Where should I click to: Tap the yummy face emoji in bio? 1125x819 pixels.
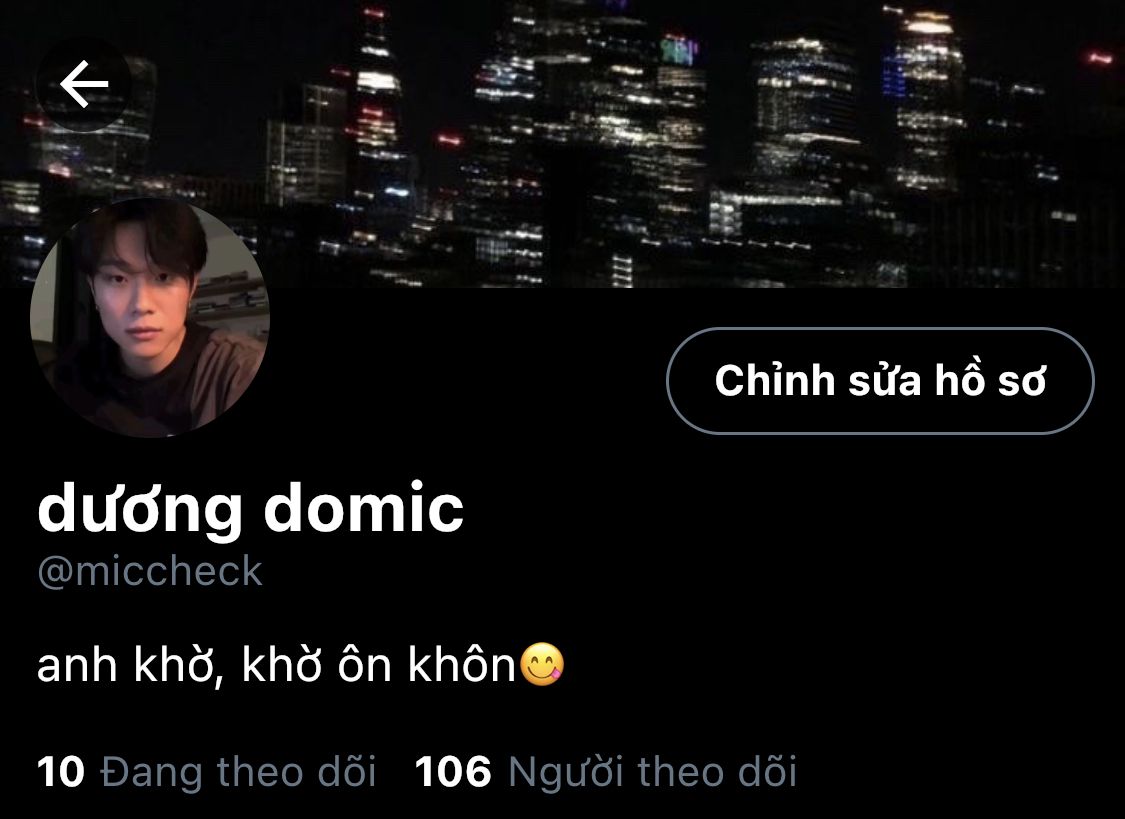click(x=542, y=665)
